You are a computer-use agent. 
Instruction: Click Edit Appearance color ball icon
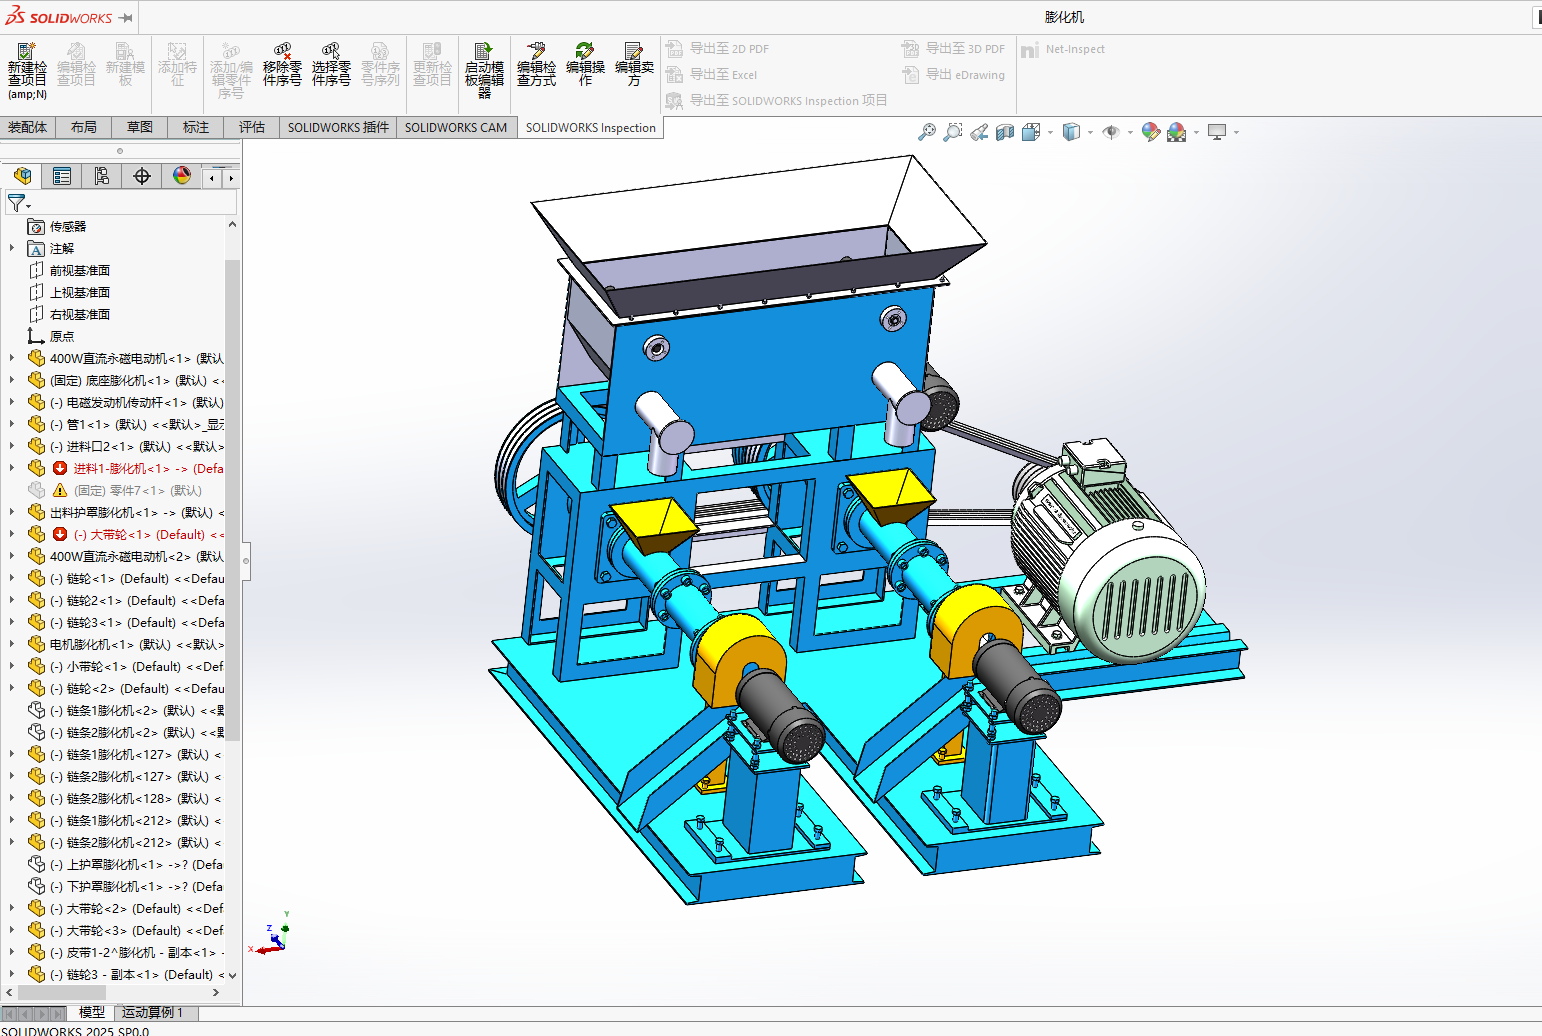[x=1151, y=132]
